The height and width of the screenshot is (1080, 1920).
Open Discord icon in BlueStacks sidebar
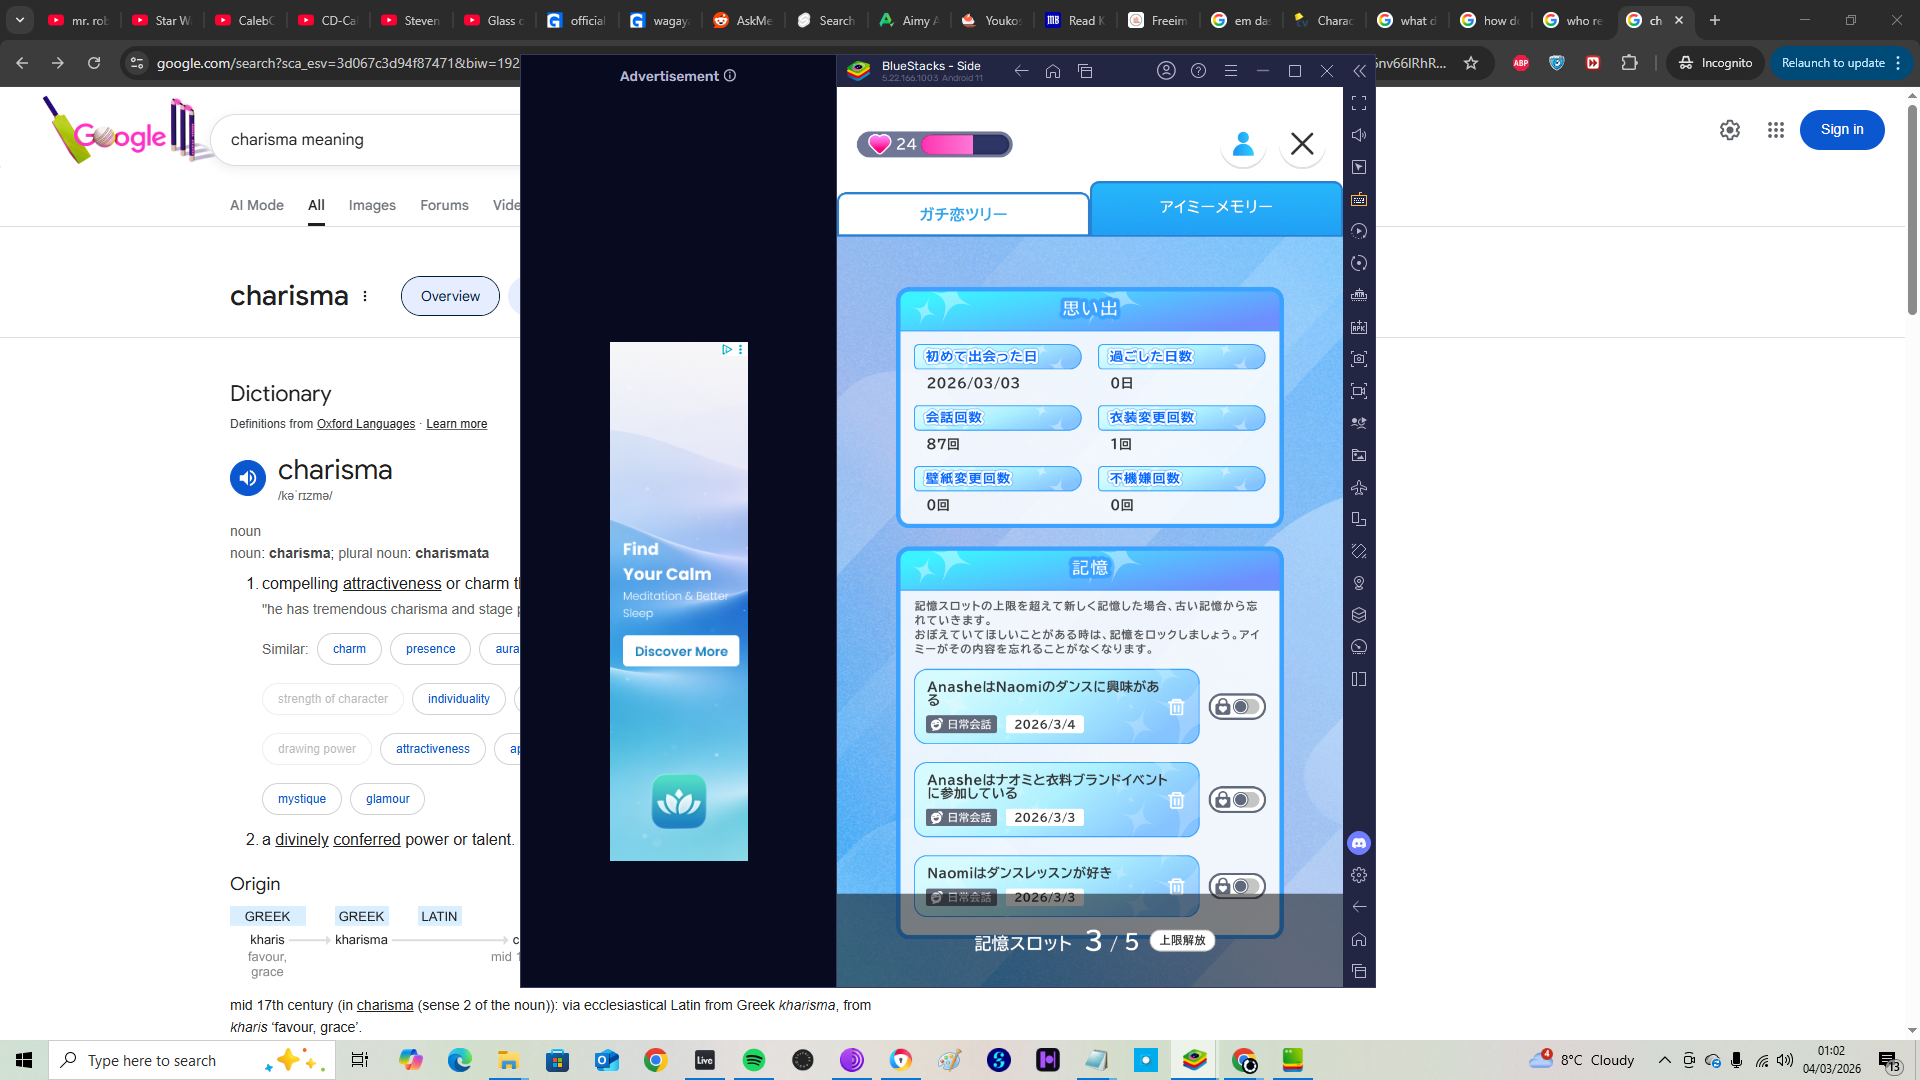click(1358, 843)
